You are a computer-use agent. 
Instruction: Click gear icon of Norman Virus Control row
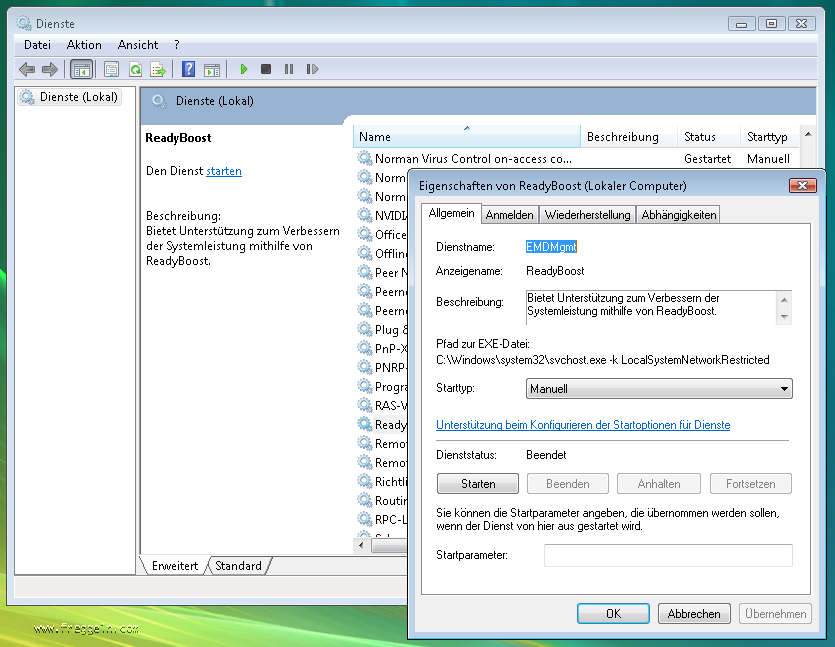pos(365,159)
